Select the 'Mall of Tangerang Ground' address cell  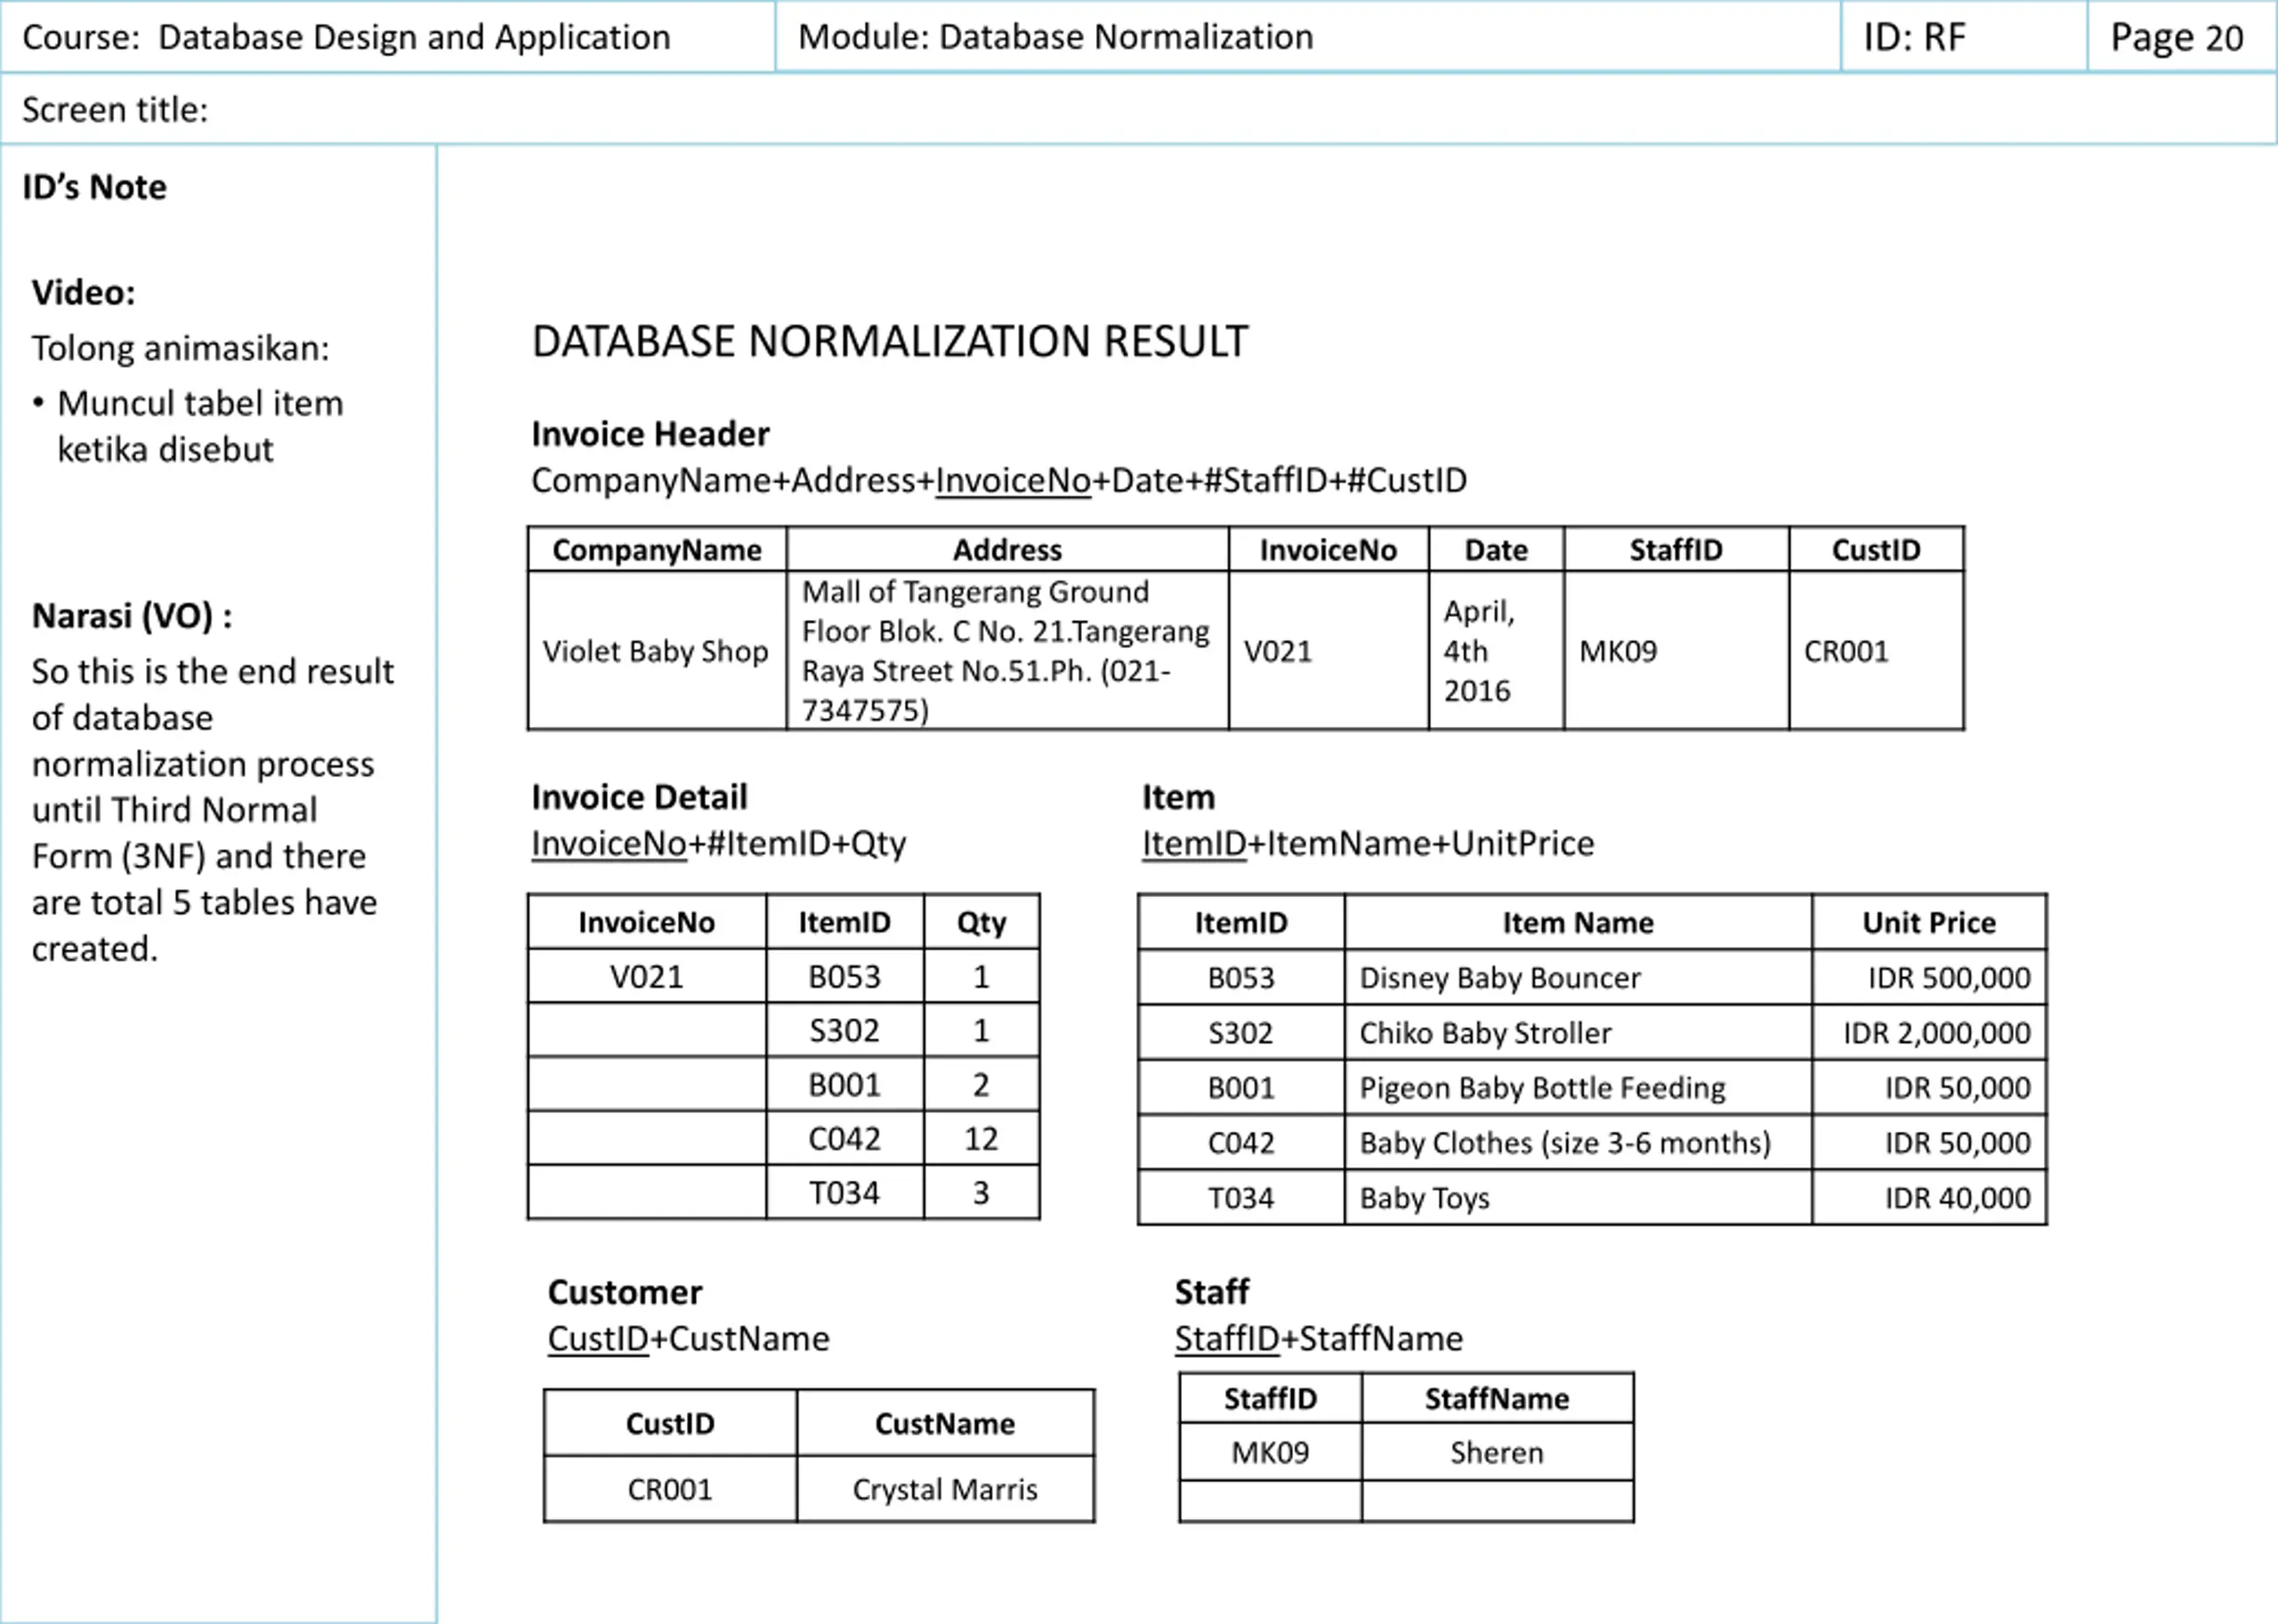pos(1007,651)
